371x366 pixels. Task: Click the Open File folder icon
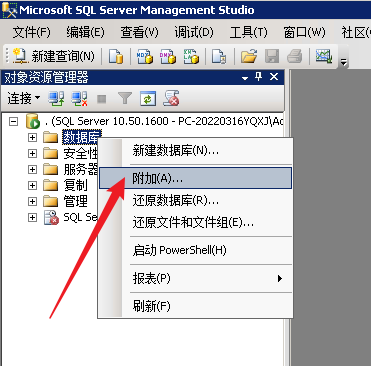point(249,56)
